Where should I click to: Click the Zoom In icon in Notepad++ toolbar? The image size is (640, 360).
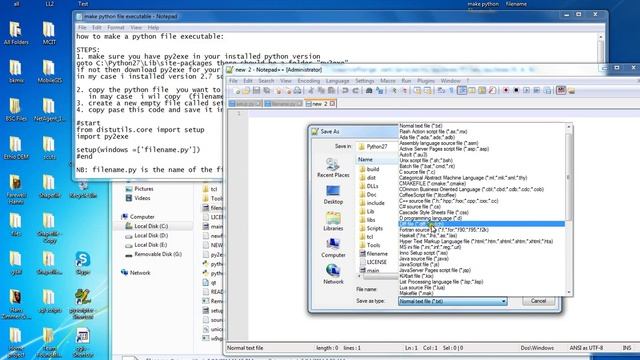(394, 91)
